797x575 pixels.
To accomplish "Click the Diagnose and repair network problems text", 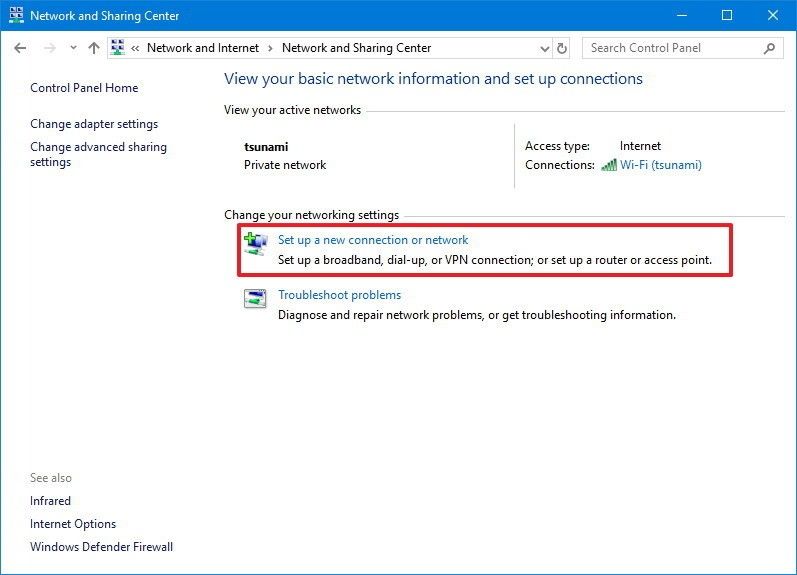I will coord(477,315).
